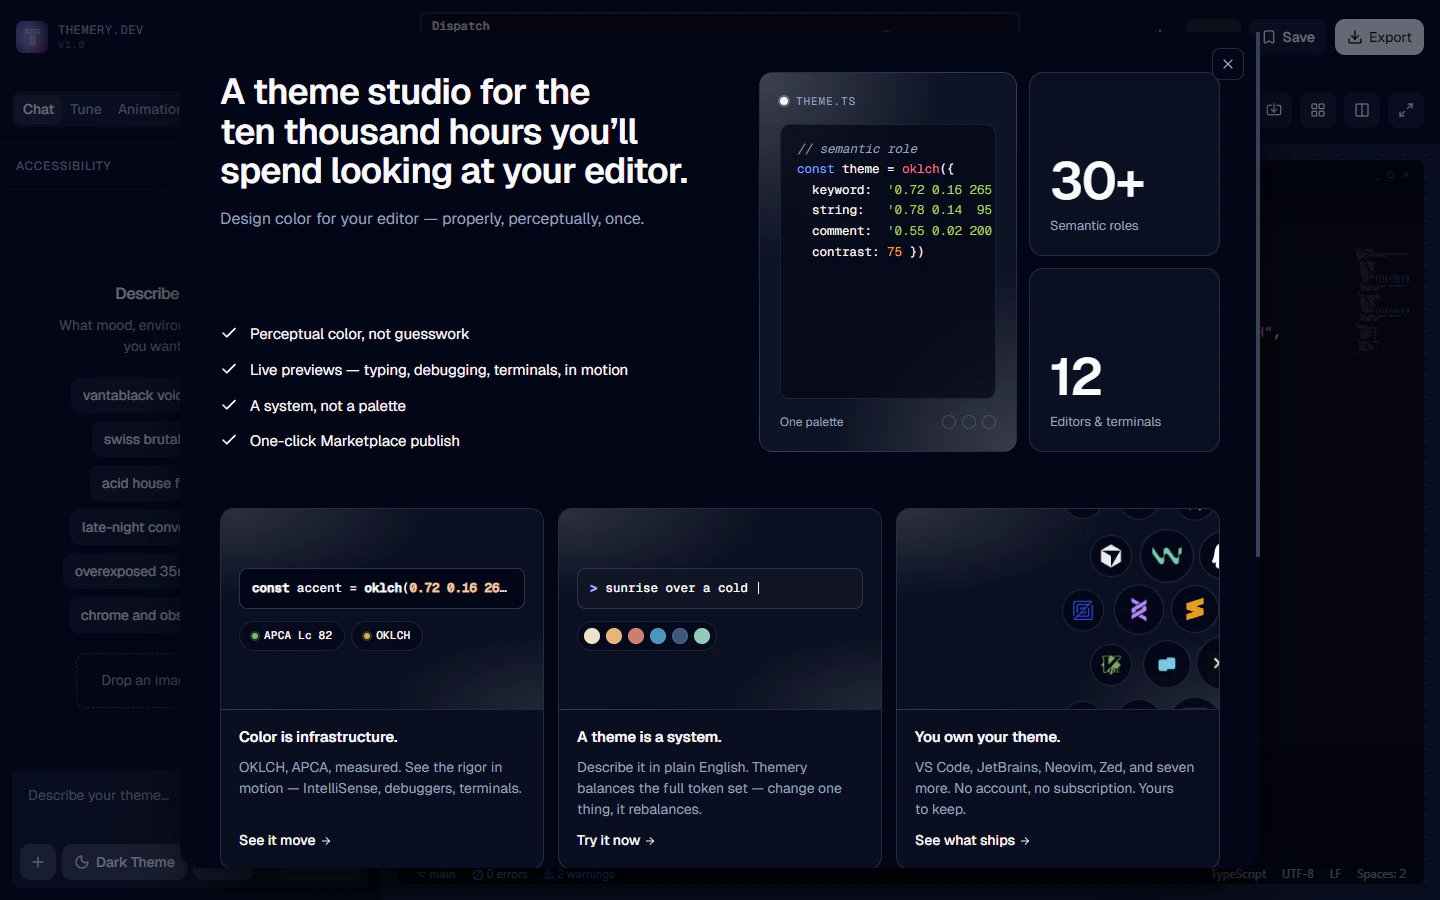The image size is (1440, 900).
Task: Open the split view layout icon
Action: click(x=1361, y=110)
